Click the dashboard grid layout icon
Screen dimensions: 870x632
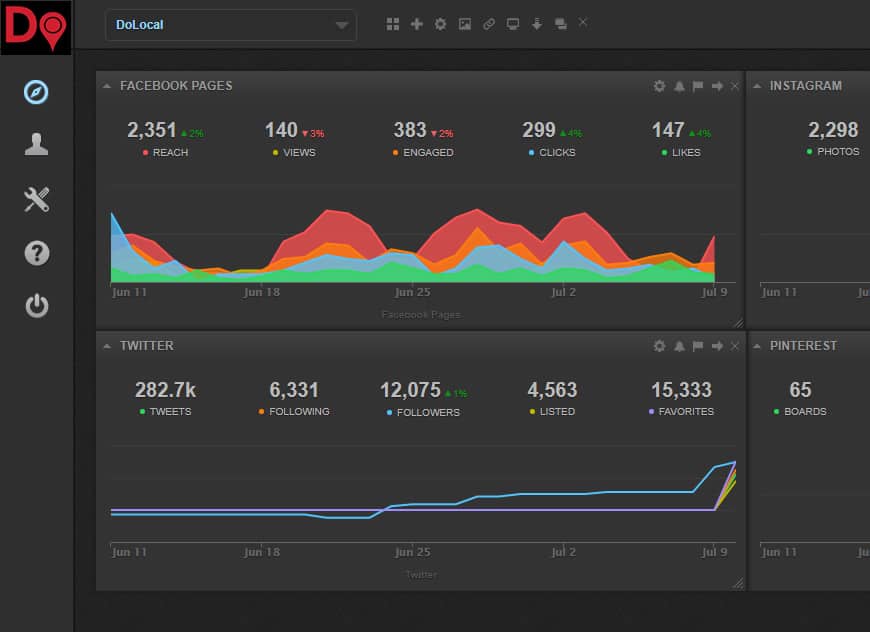pyautogui.click(x=393, y=24)
